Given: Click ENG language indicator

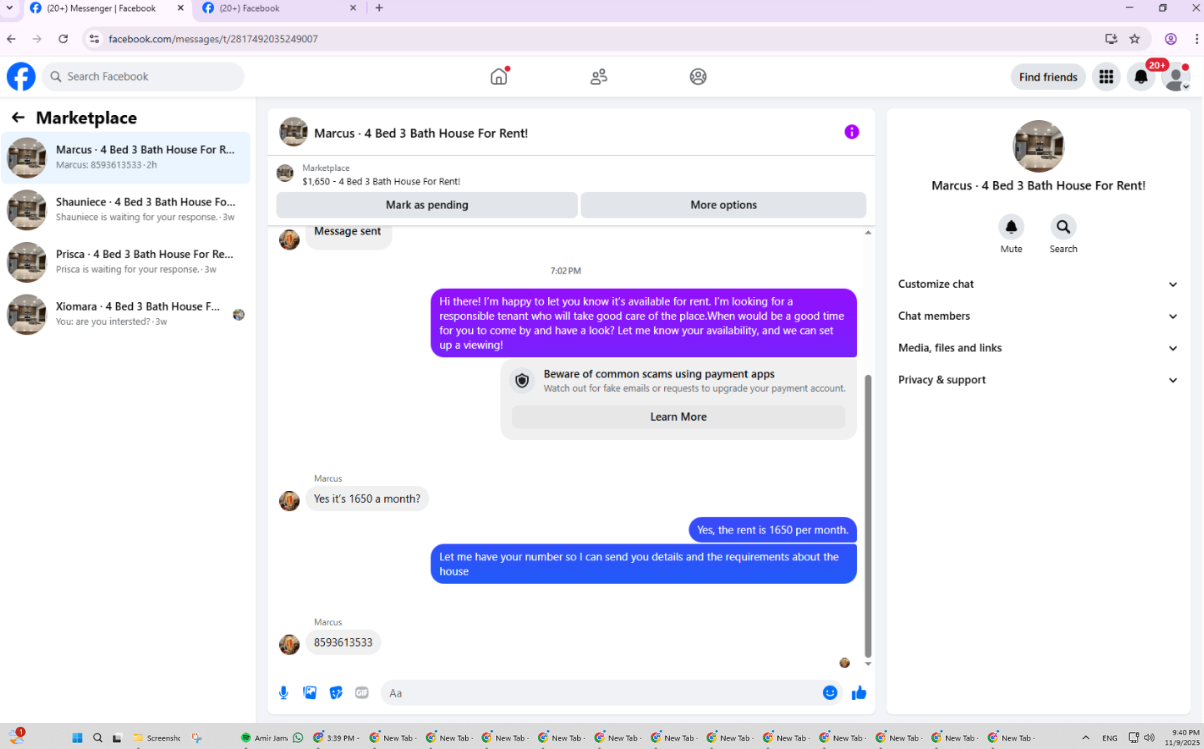Looking at the screenshot, I should click(1110, 738).
